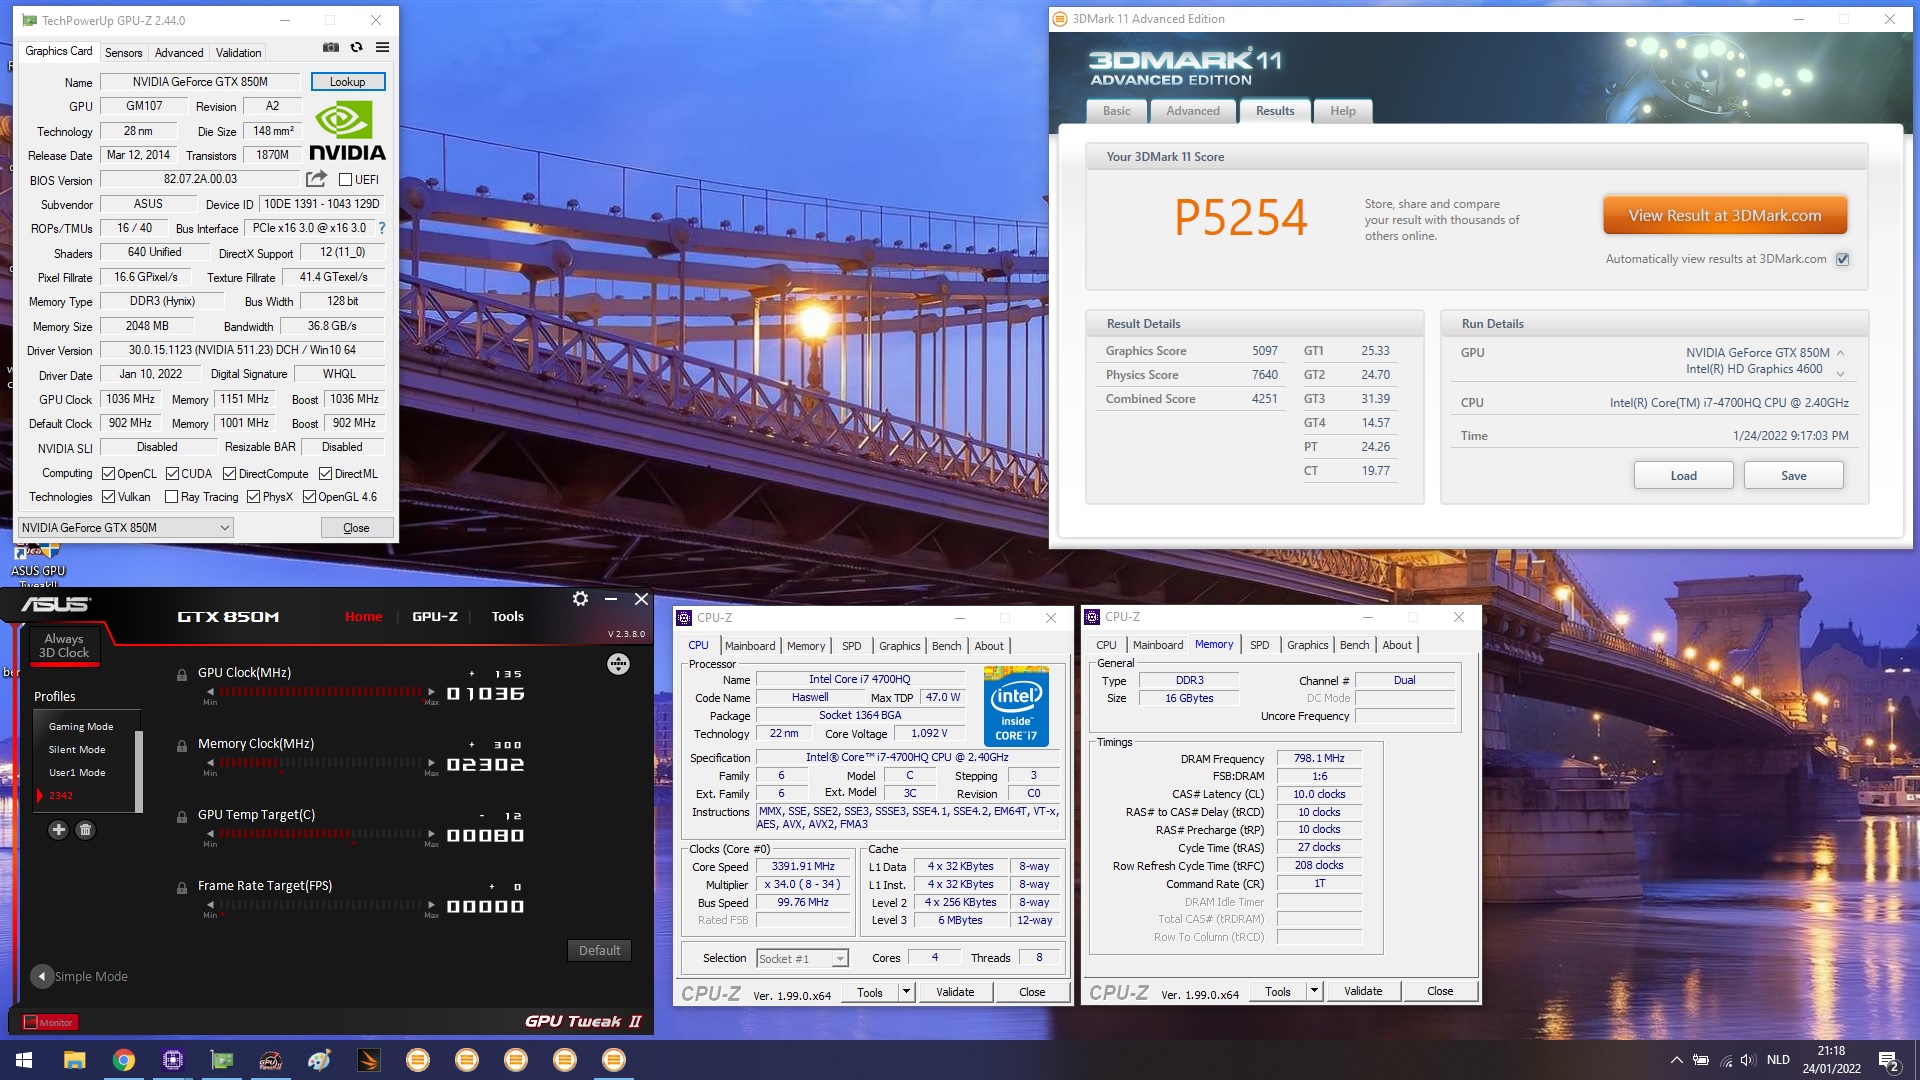Open Chrome from taskbar

[x=124, y=1060]
